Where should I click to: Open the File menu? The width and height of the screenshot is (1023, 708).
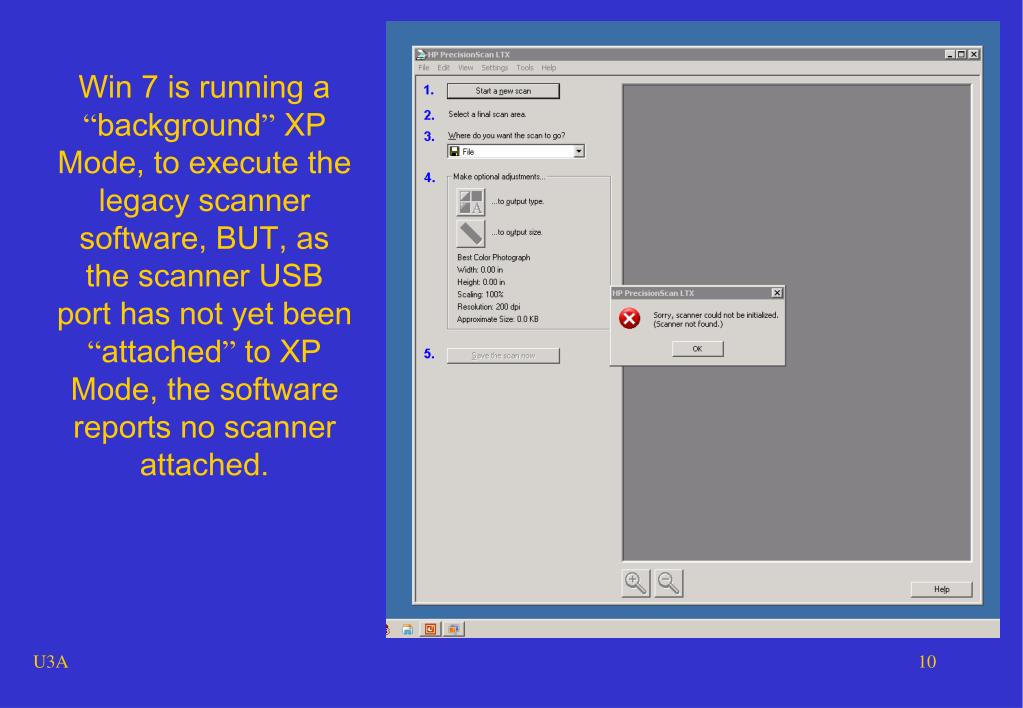424,68
